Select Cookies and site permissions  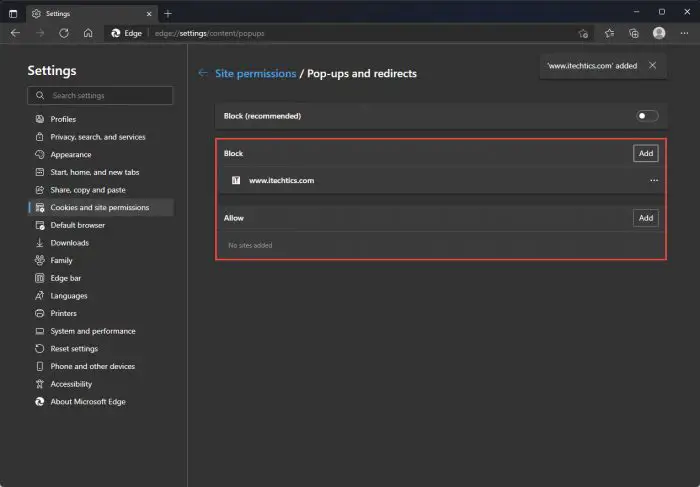[x=100, y=208]
